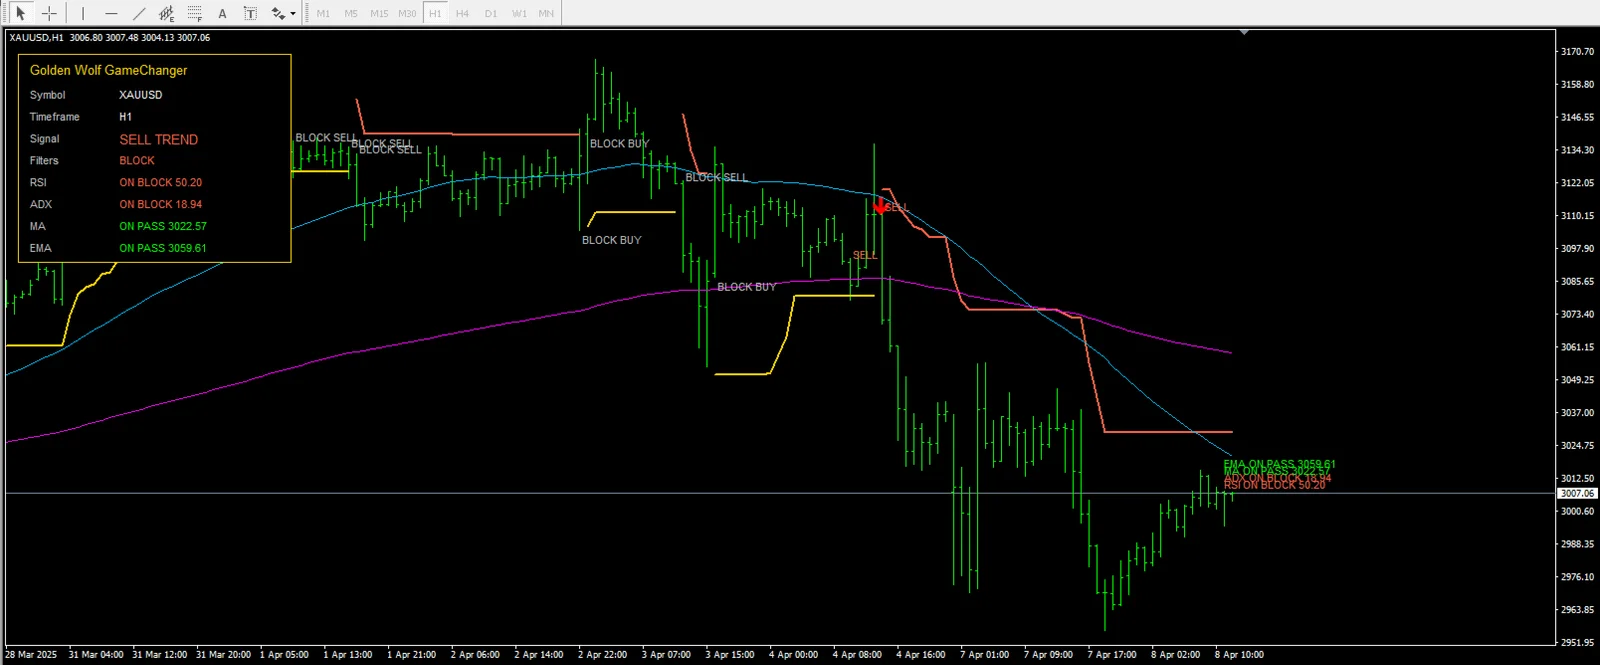Pick the vertical line drawing tool

tap(83, 13)
